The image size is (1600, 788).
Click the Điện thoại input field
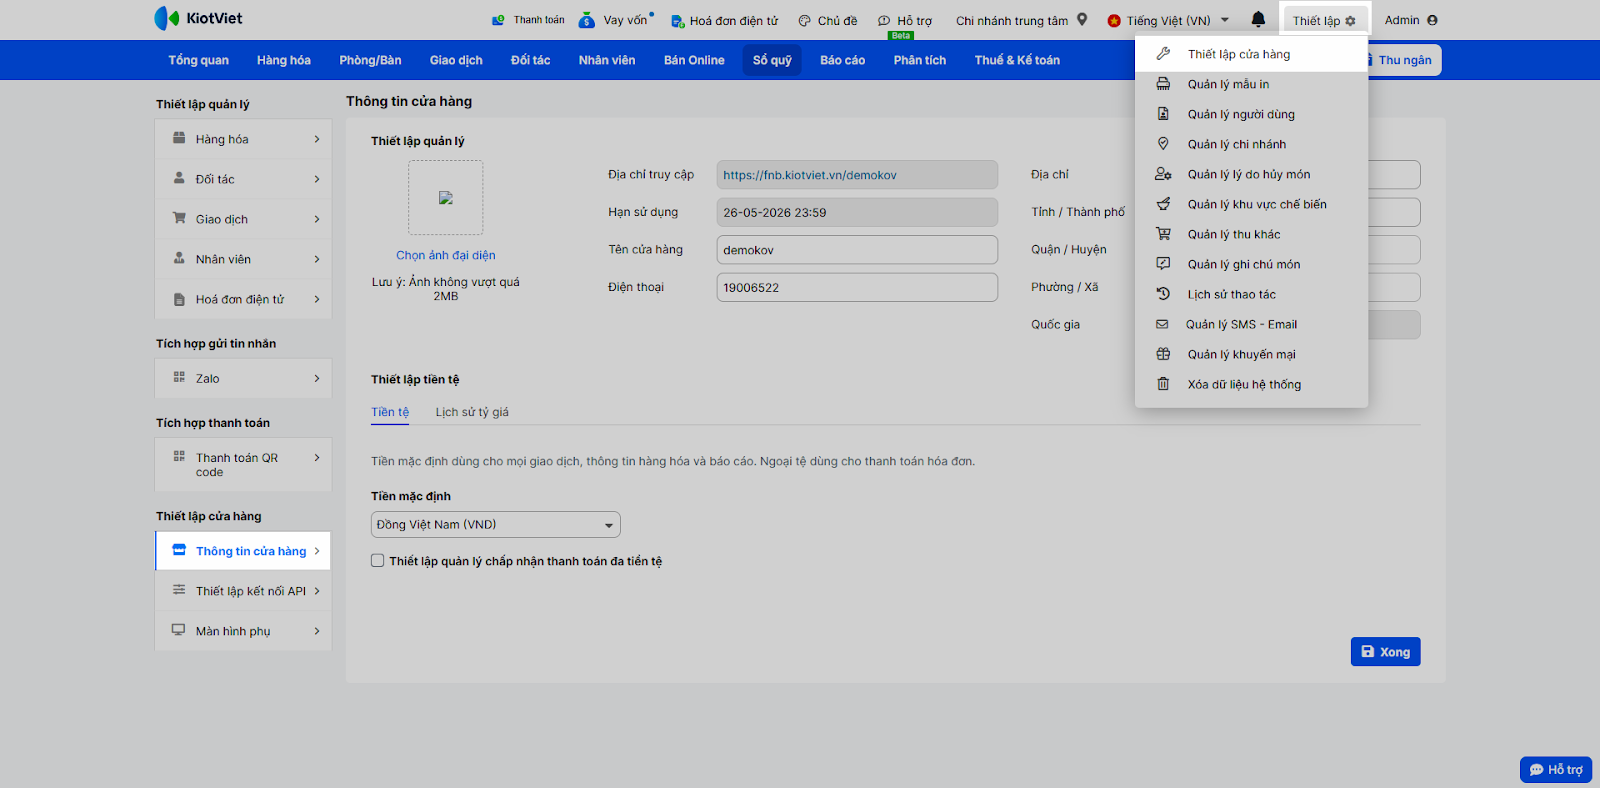(x=857, y=287)
